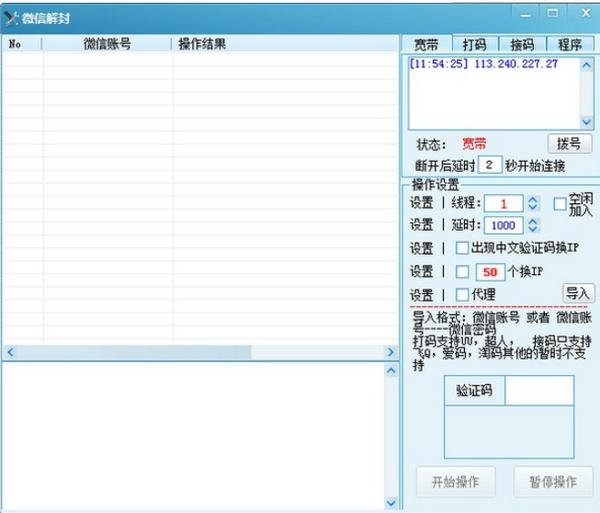Tick 出现中文验证码换IP checkbox
This screenshot has width=600, height=513.
point(462,248)
